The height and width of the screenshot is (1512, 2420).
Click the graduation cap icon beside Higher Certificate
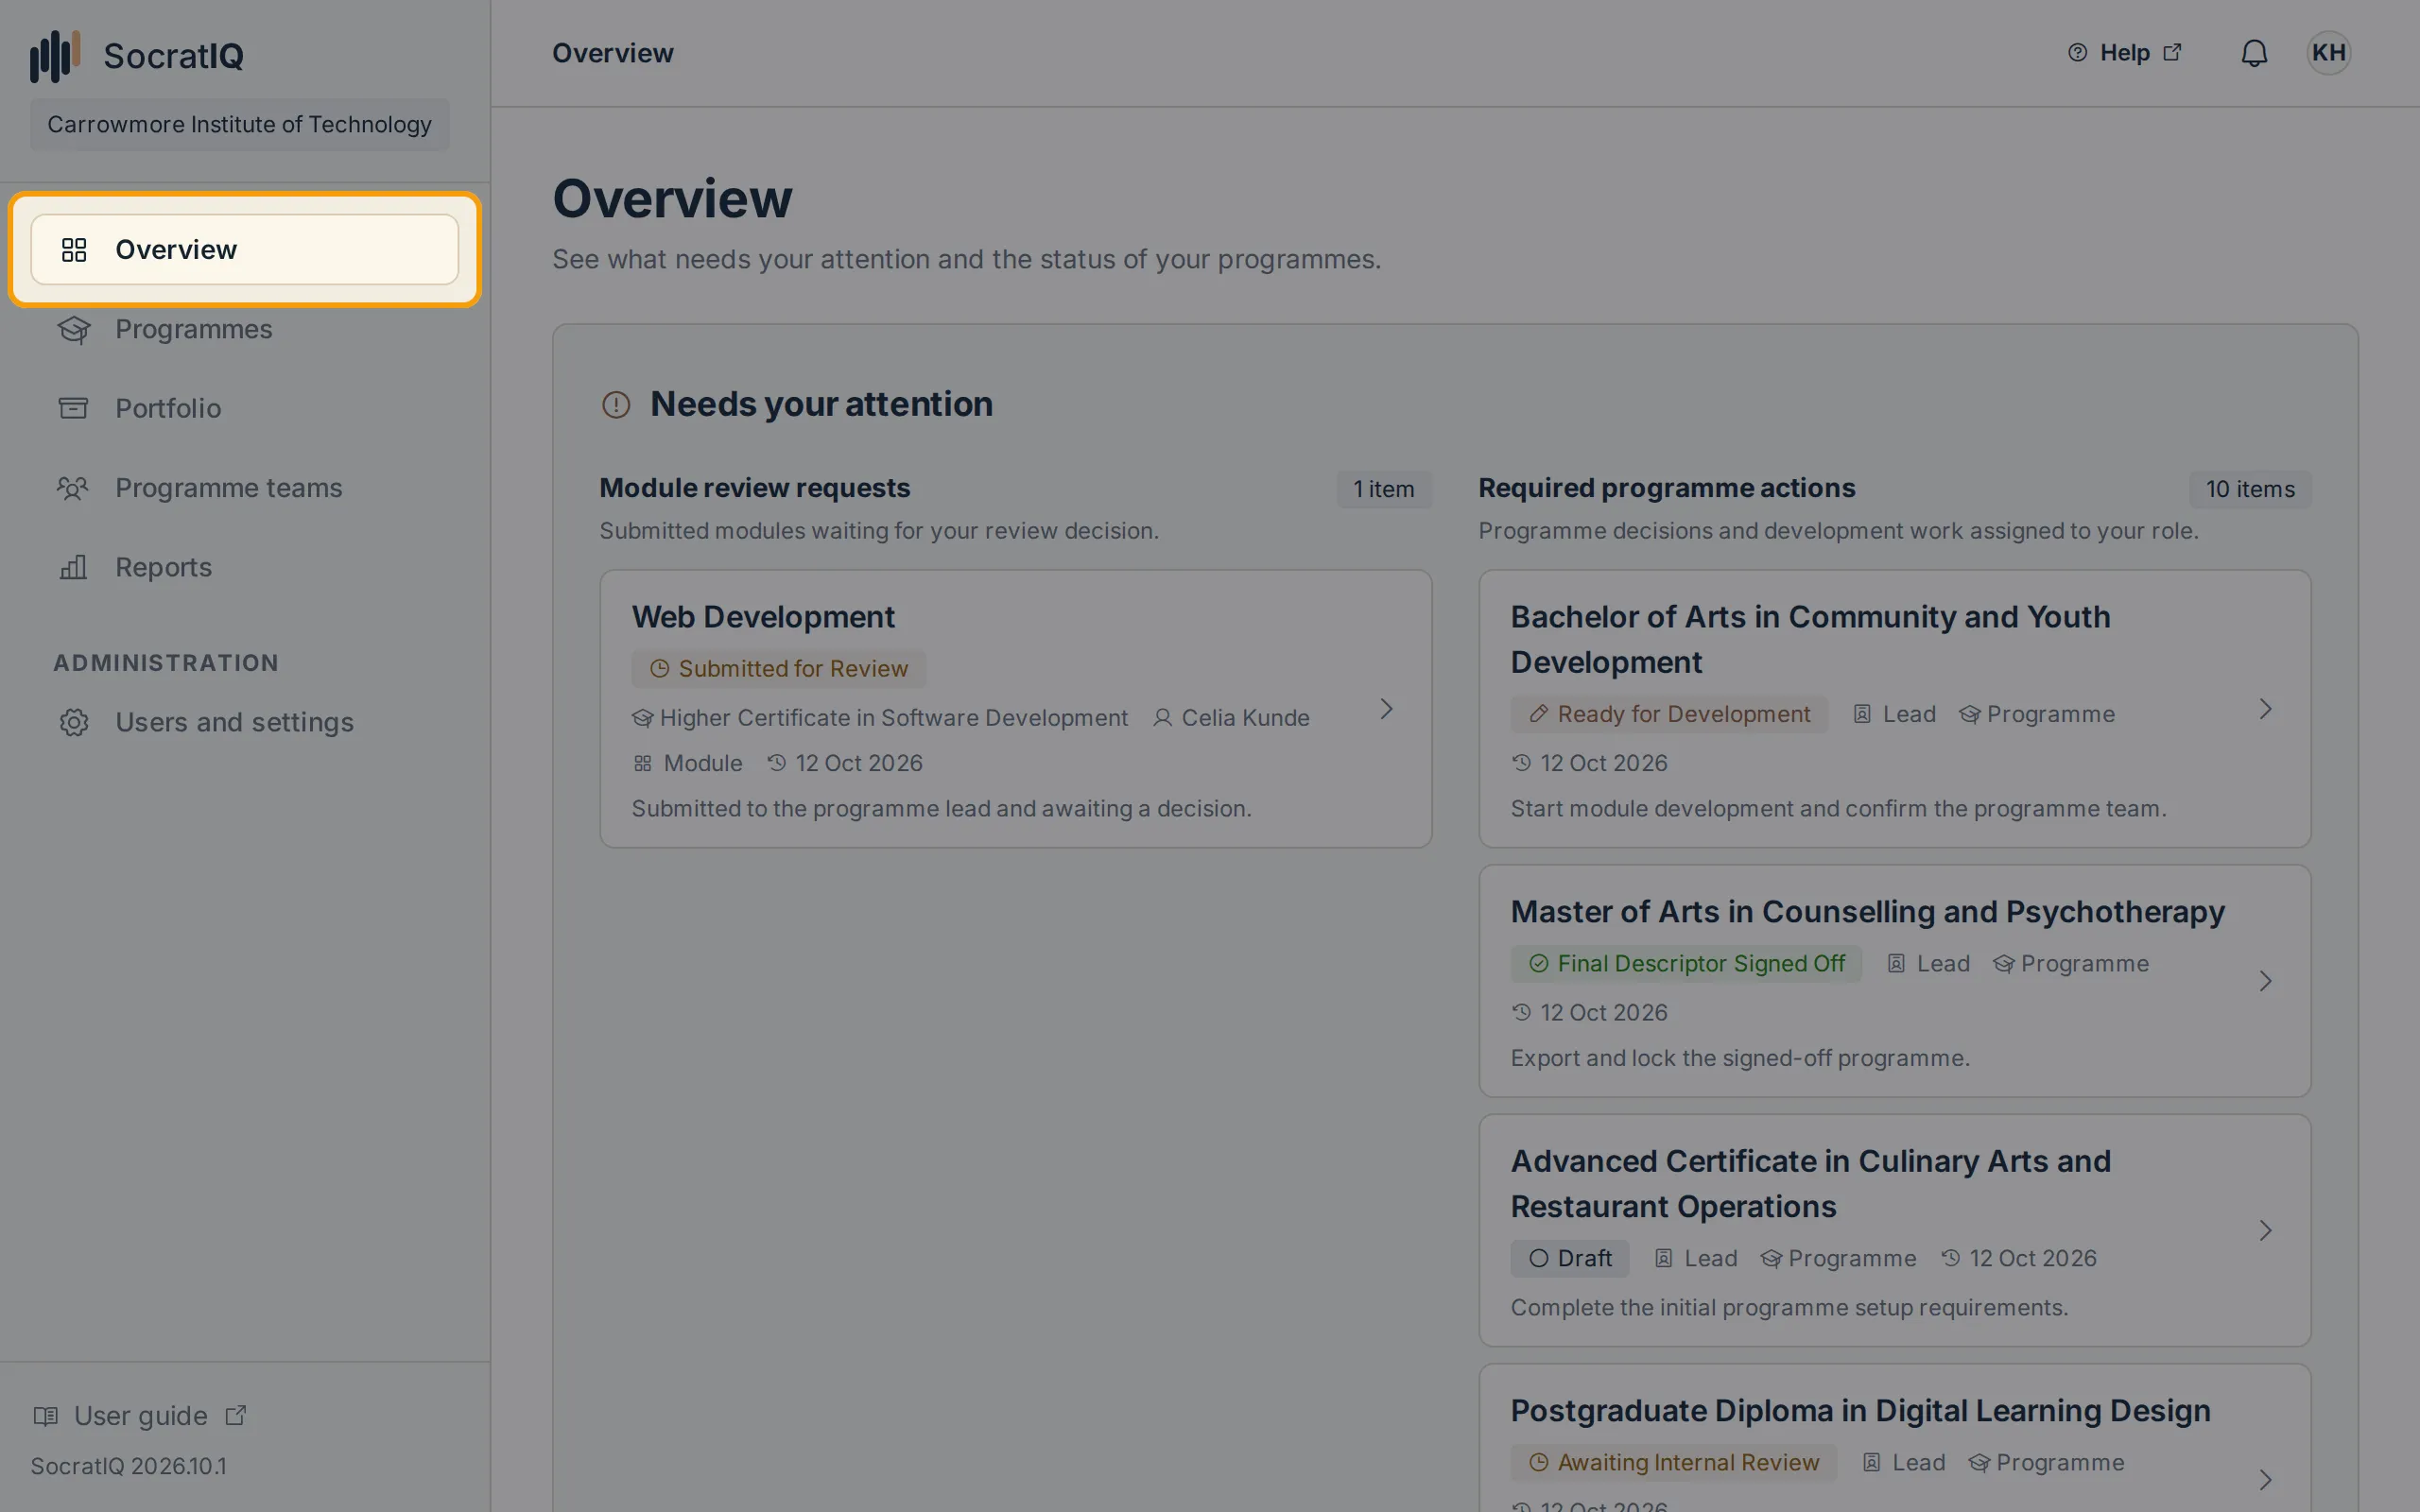(x=643, y=718)
